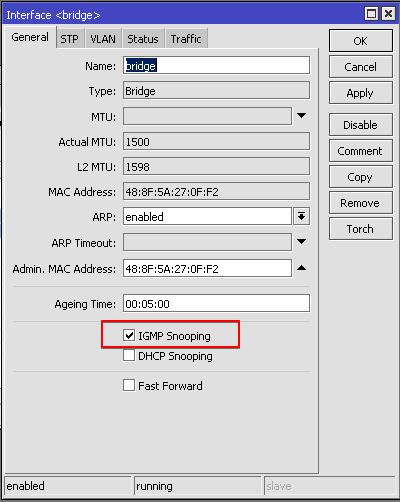Viewport: 400px width, 502px height.
Task: Enable the Fast Forward checkbox
Action: 129,385
